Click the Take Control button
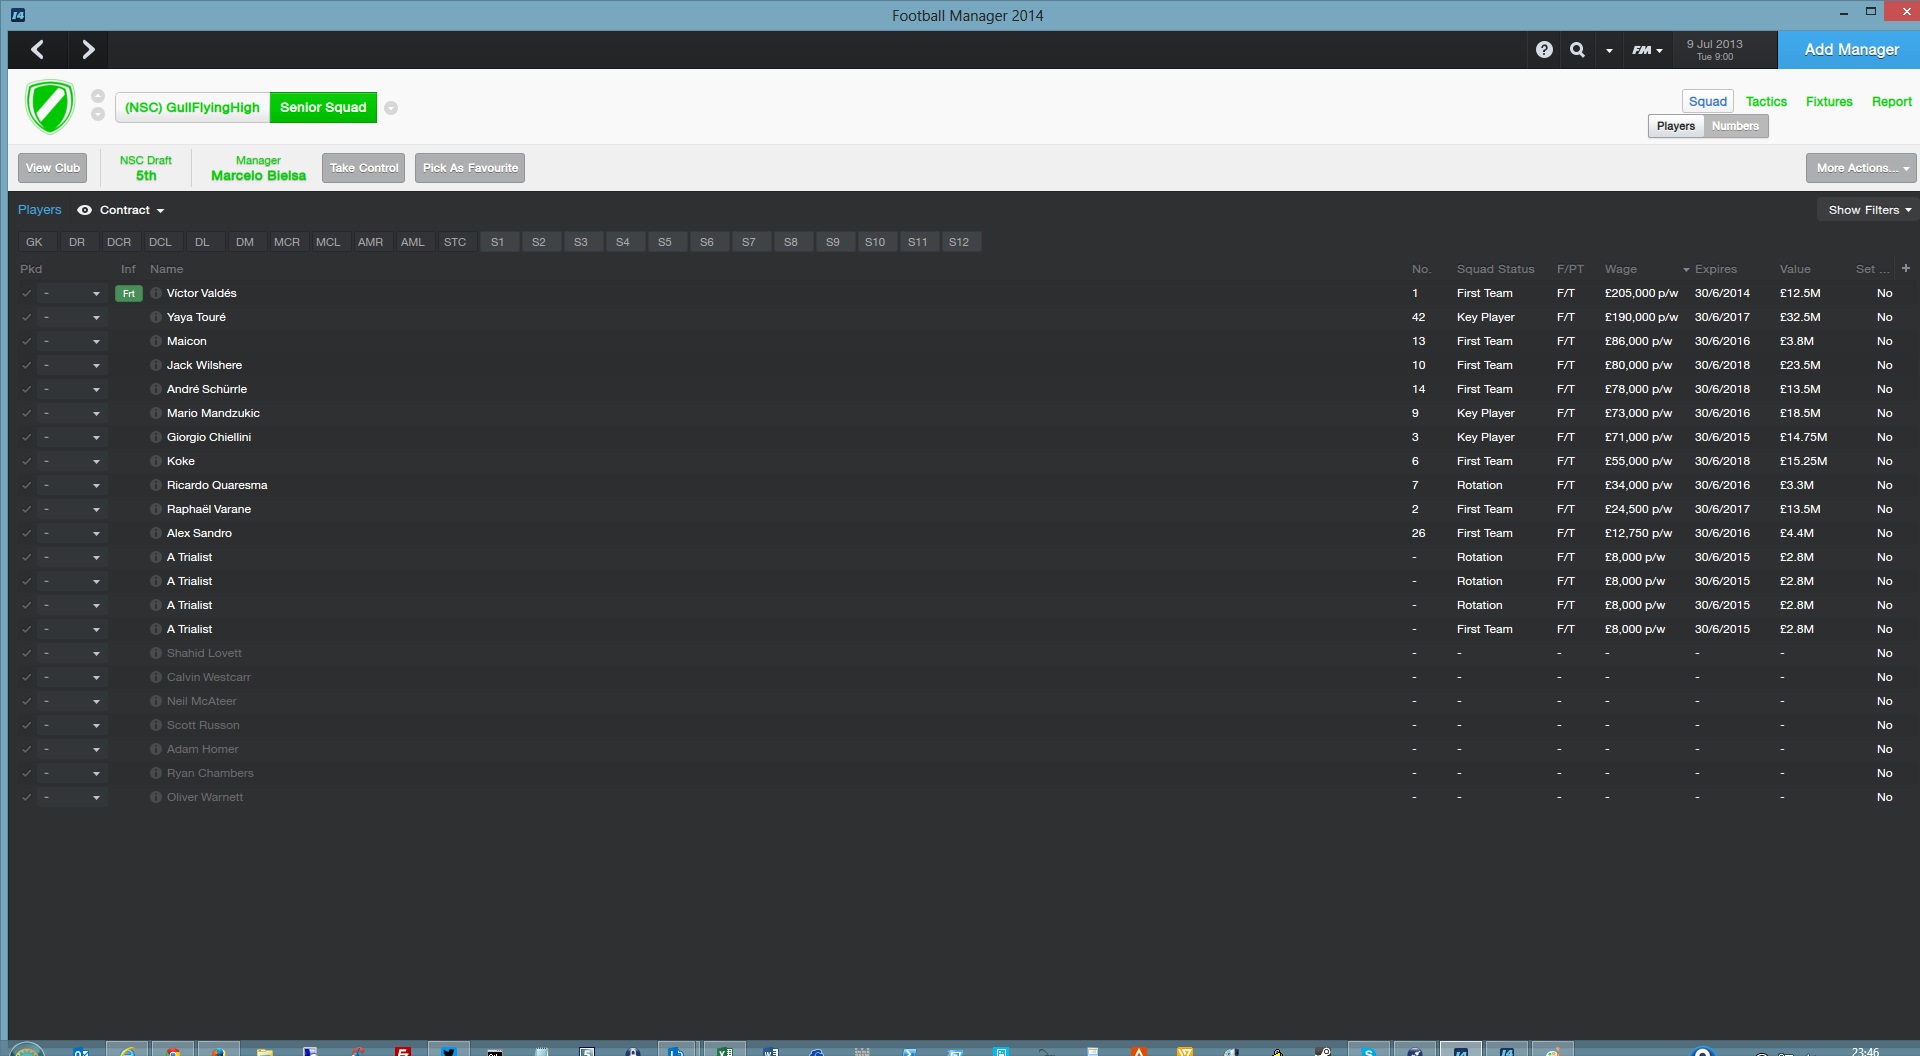The image size is (1920, 1056). tap(364, 168)
